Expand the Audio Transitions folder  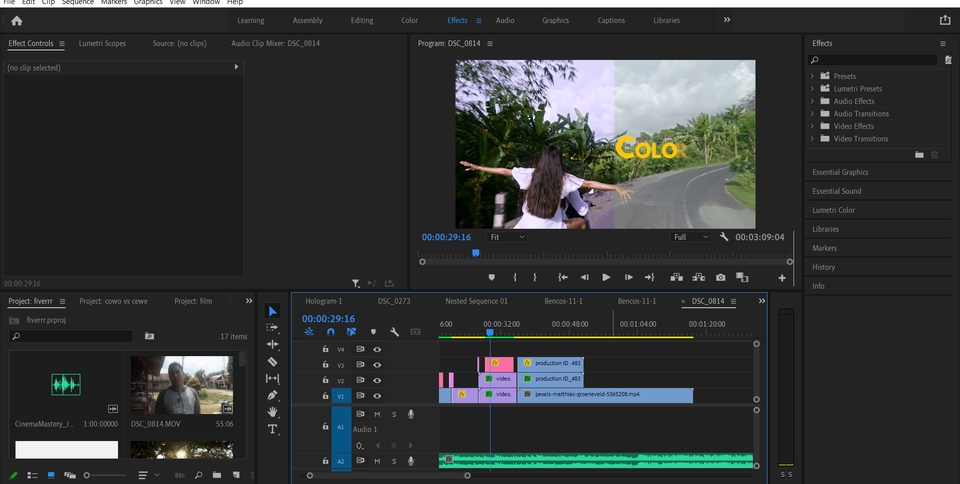click(x=812, y=114)
